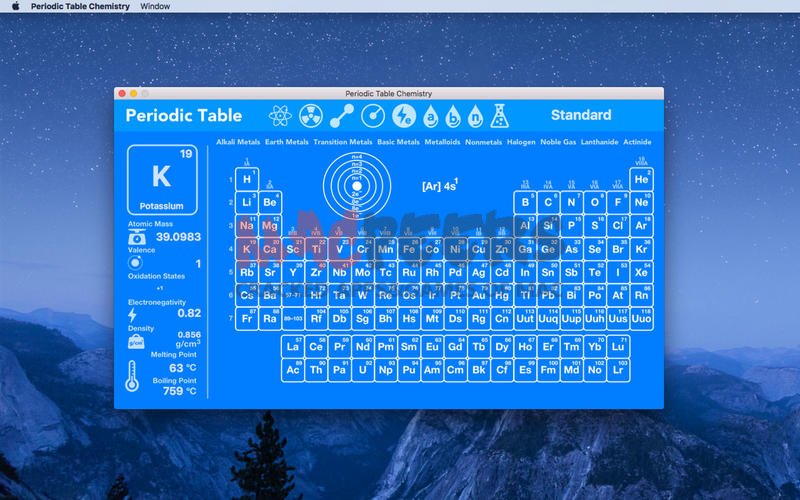Click the atomic mass value 39.0983
800x500 pixels.
pos(179,237)
